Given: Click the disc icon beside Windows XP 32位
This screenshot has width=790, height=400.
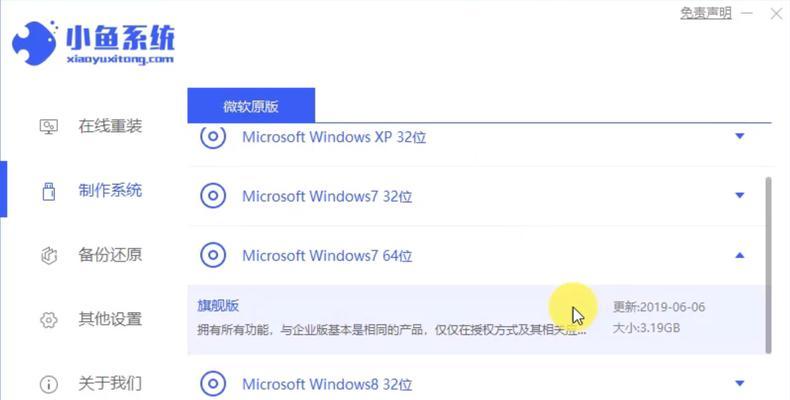Looking at the screenshot, I should (x=213, y=136).
